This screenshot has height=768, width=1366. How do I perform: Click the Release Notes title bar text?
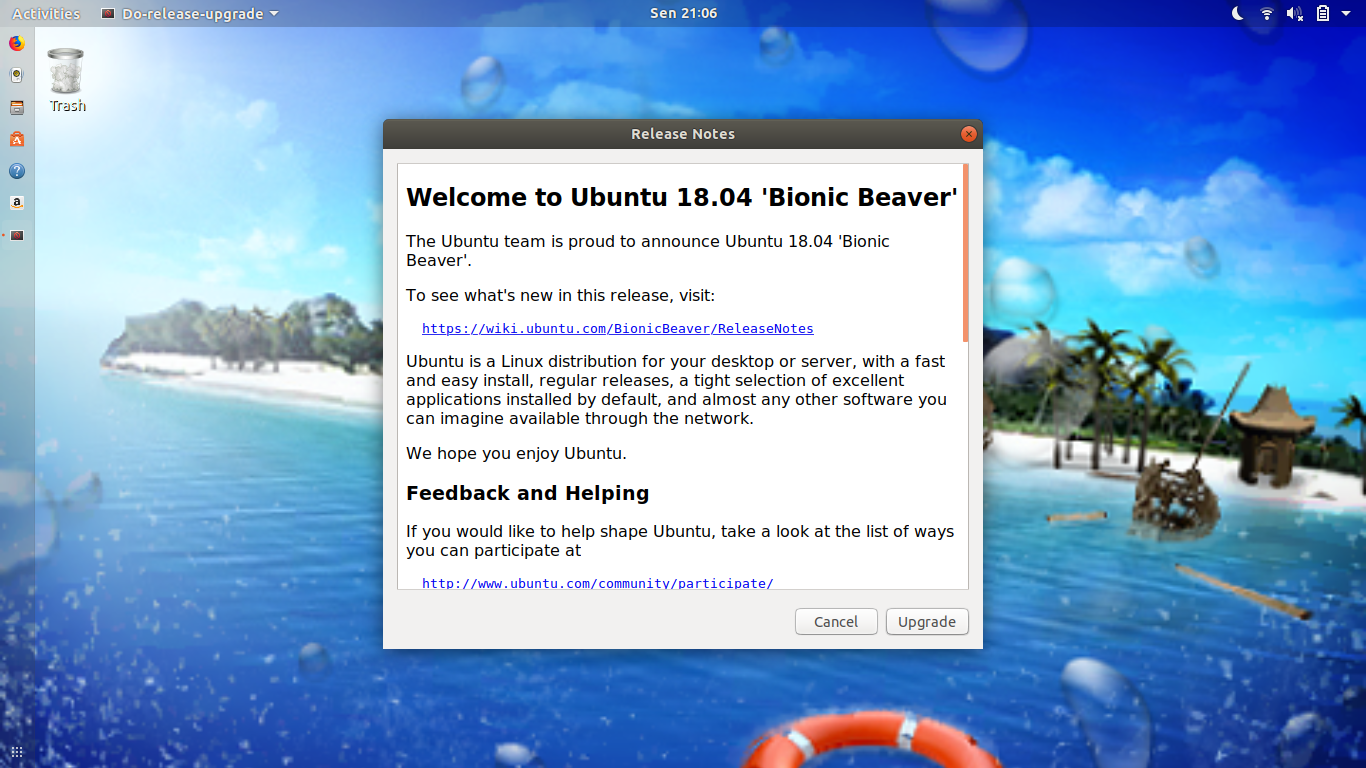[683, 134]
